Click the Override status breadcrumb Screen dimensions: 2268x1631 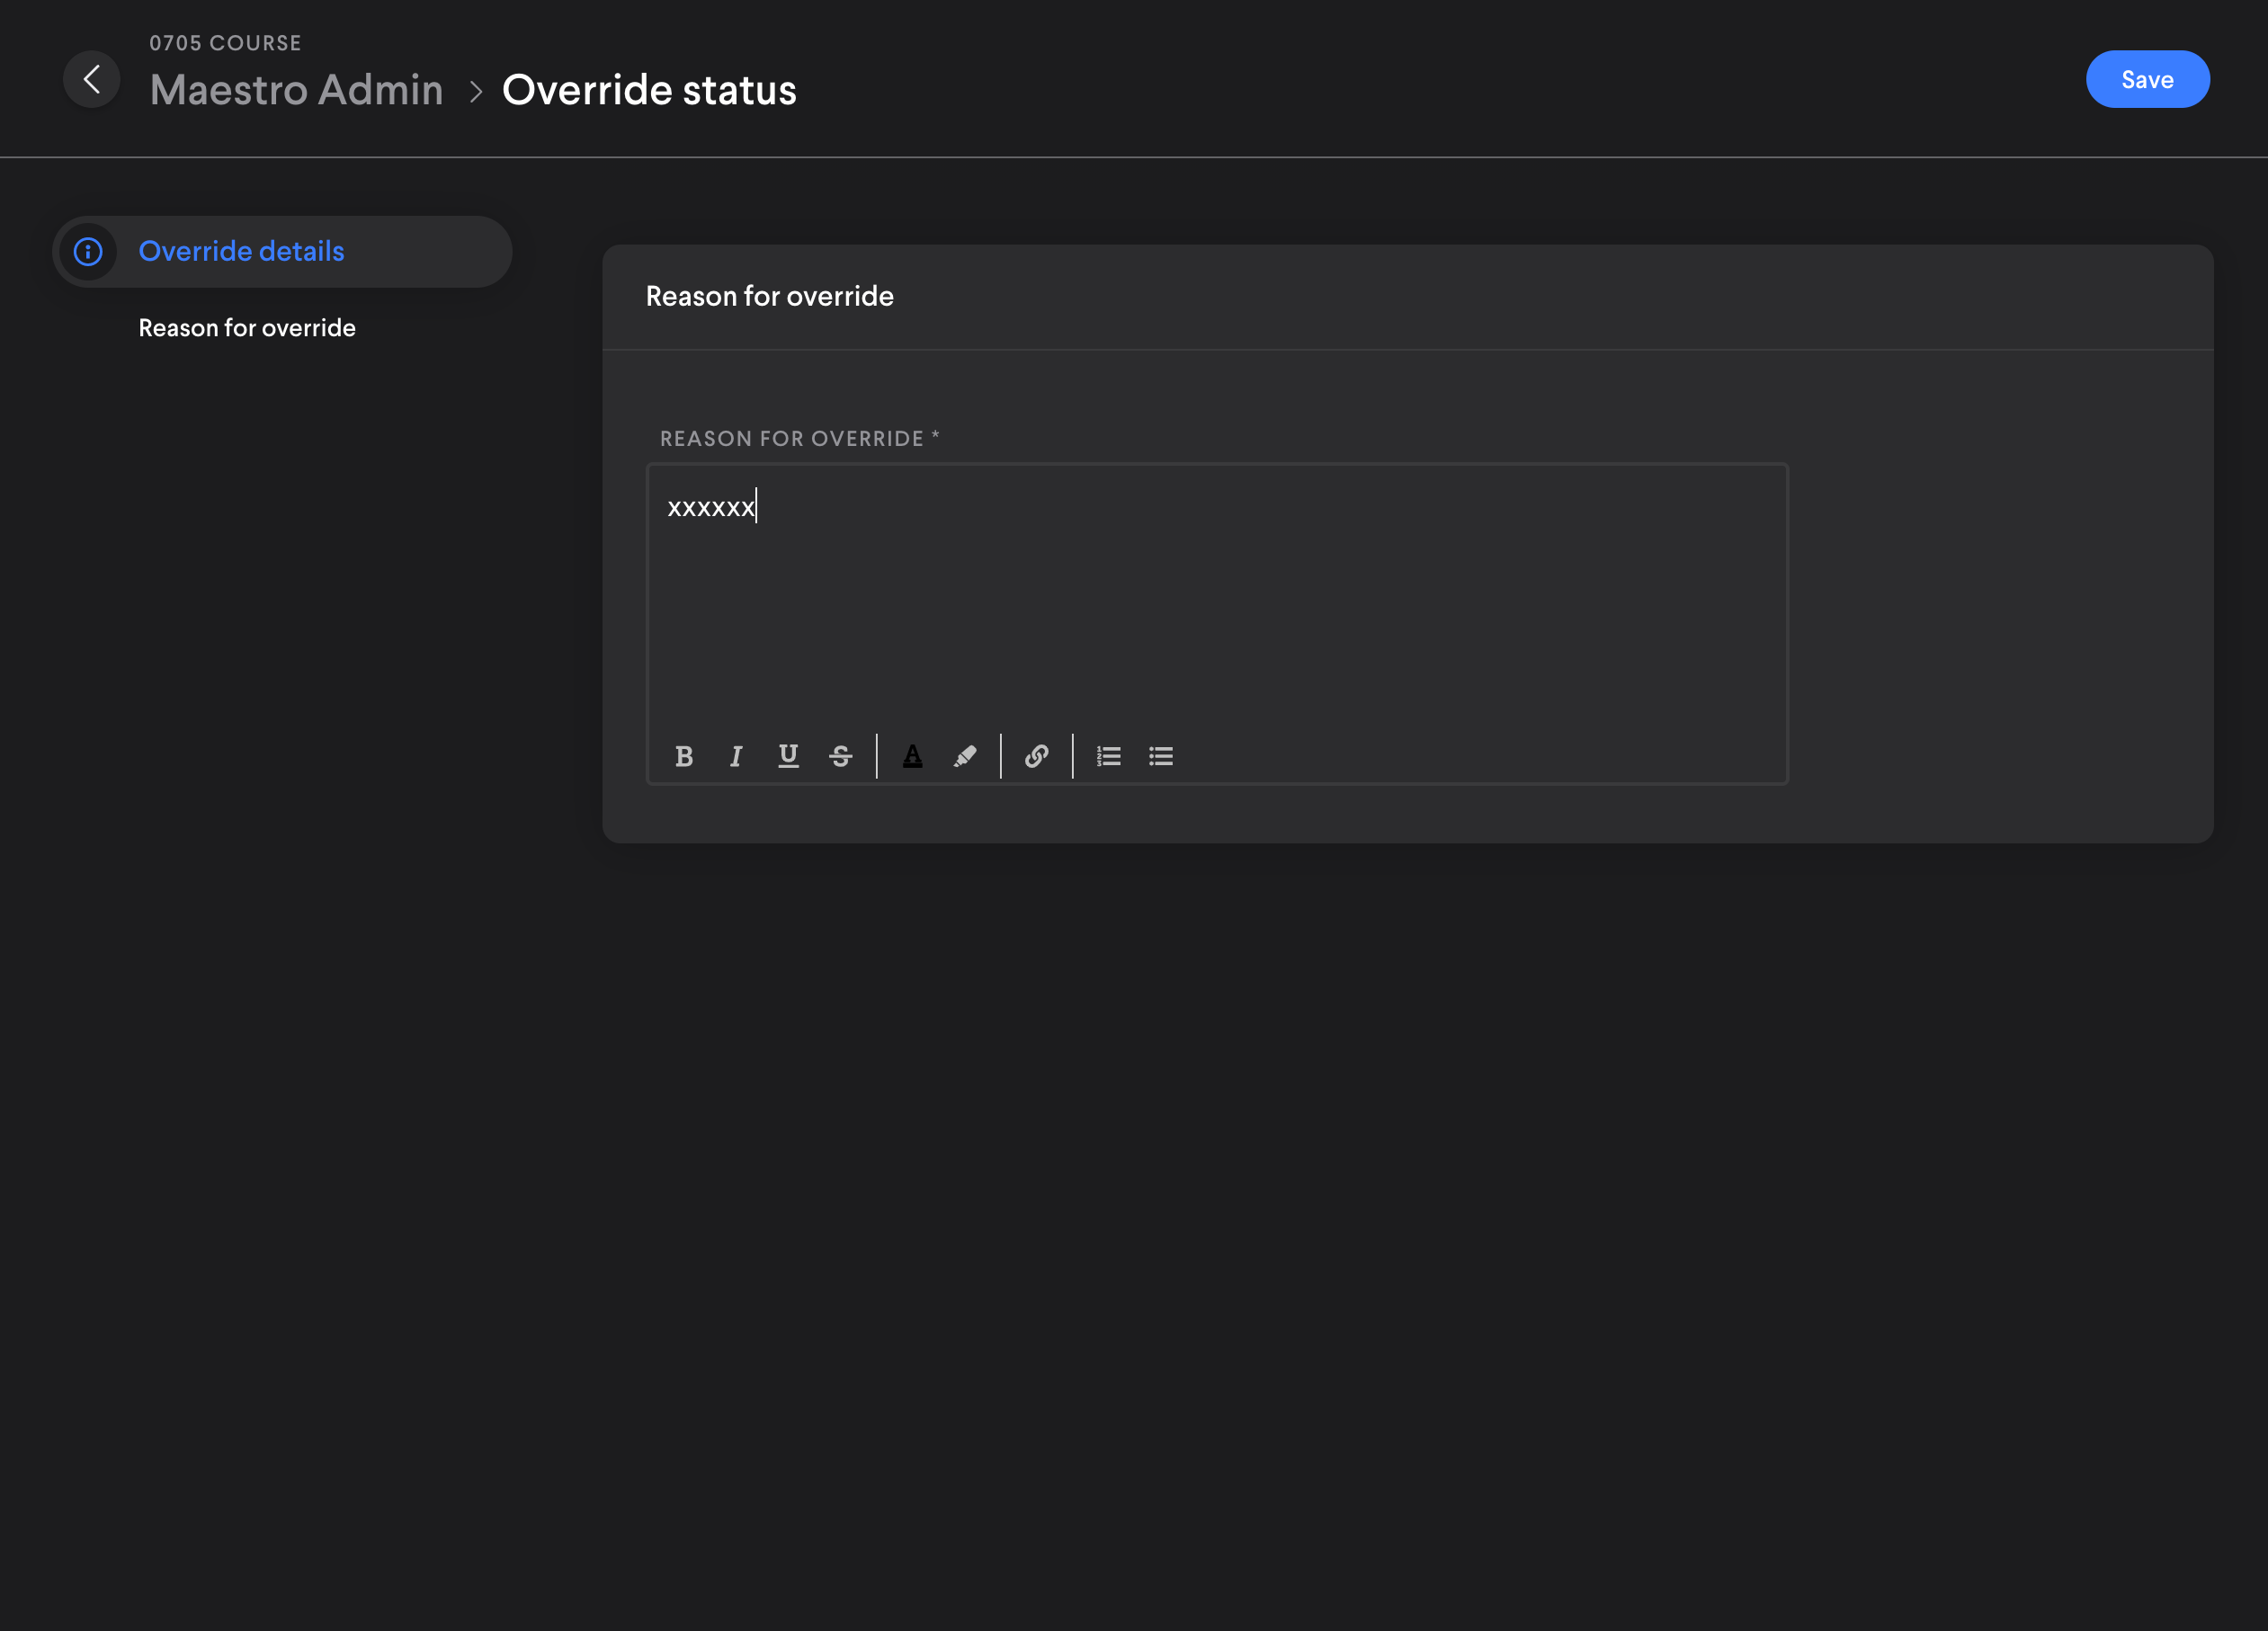pyautogui.click(x=649, y=90)
